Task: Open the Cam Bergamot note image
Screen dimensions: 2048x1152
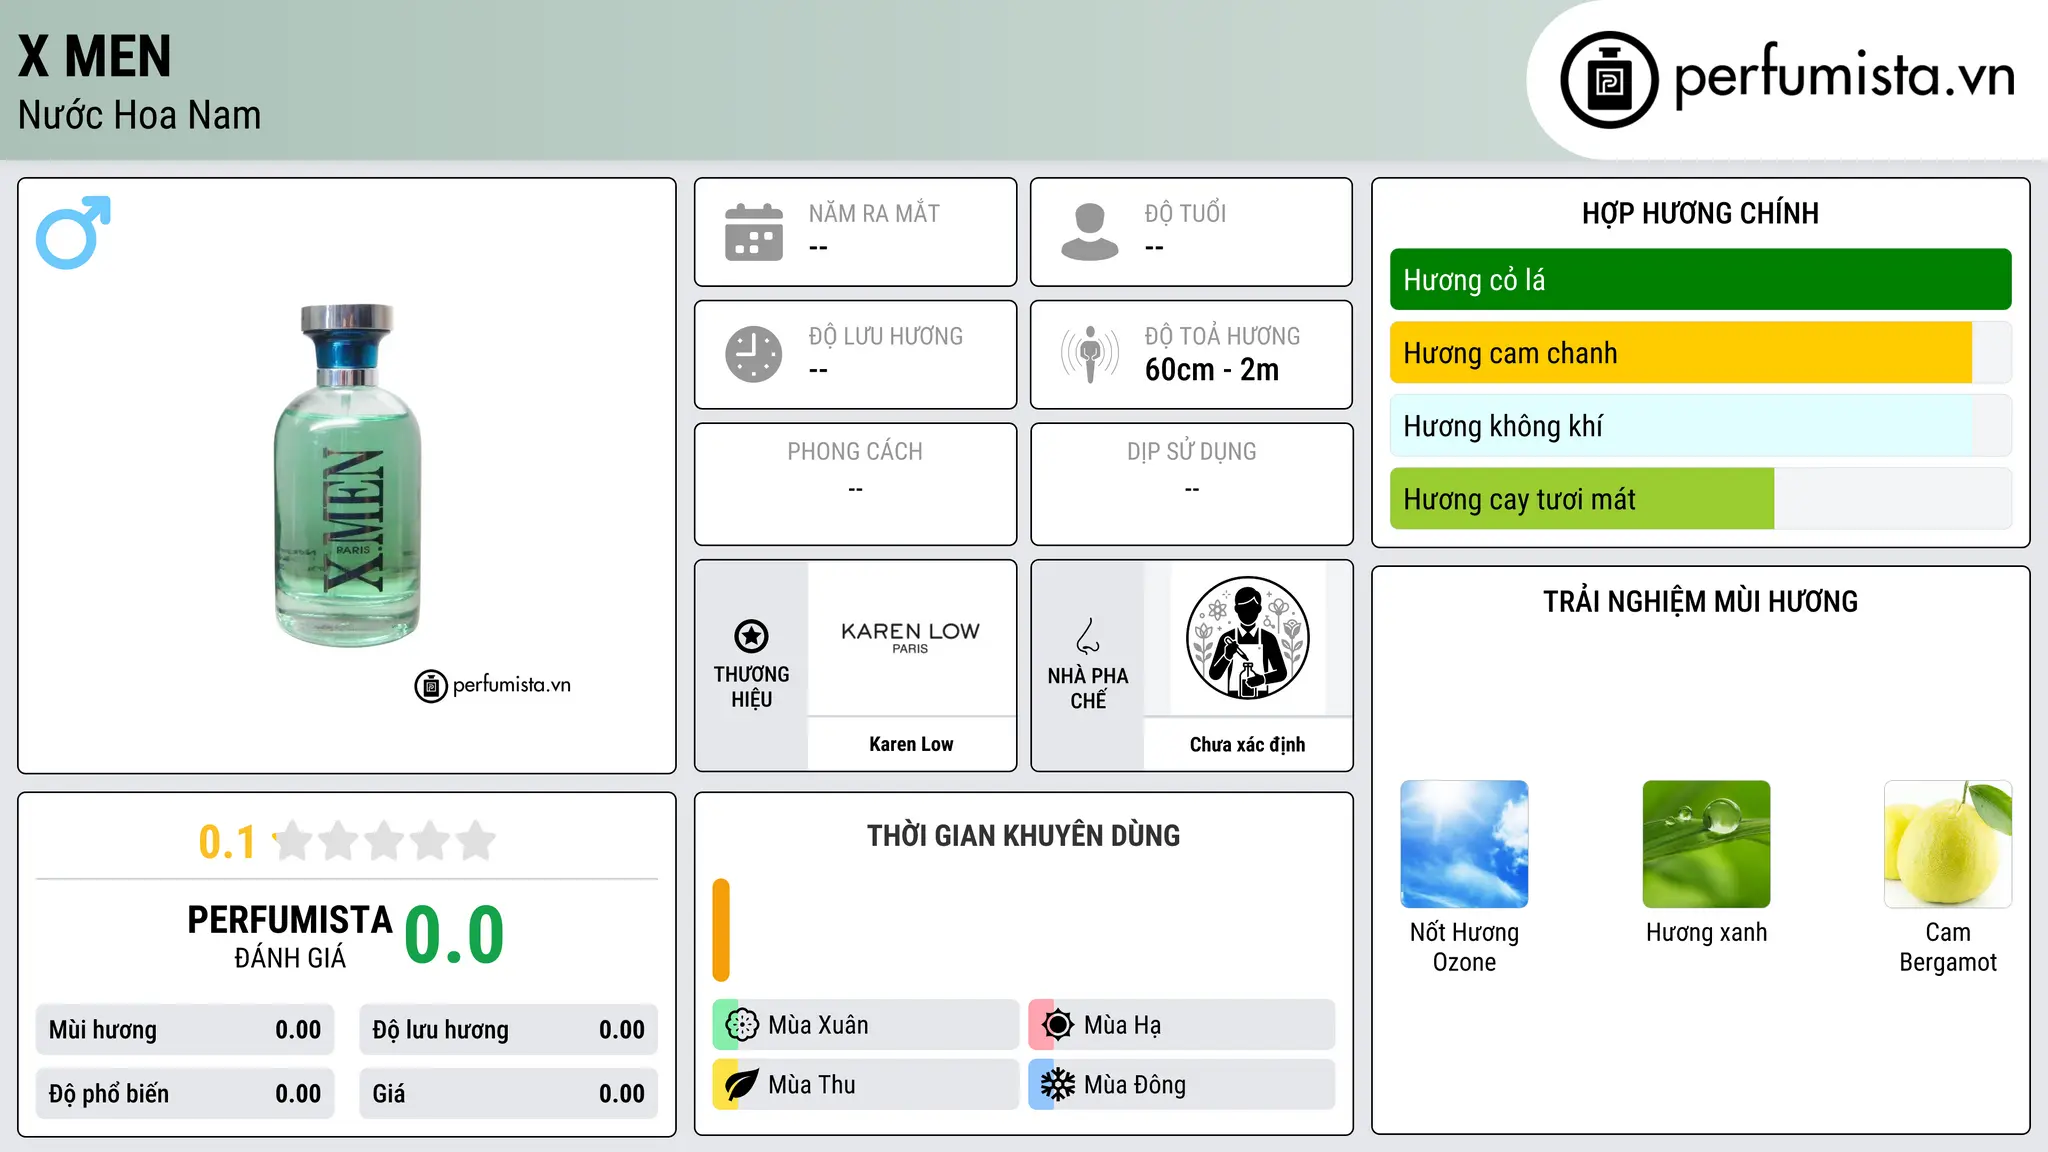Action: click(1948, 844)
